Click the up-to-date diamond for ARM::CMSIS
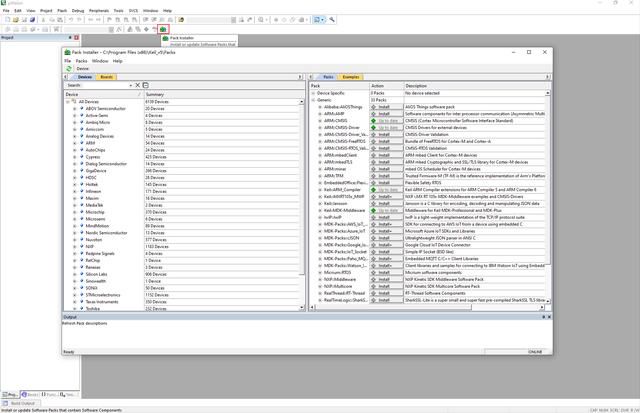This screenshot has height=413, width=640. click(373, 121)
